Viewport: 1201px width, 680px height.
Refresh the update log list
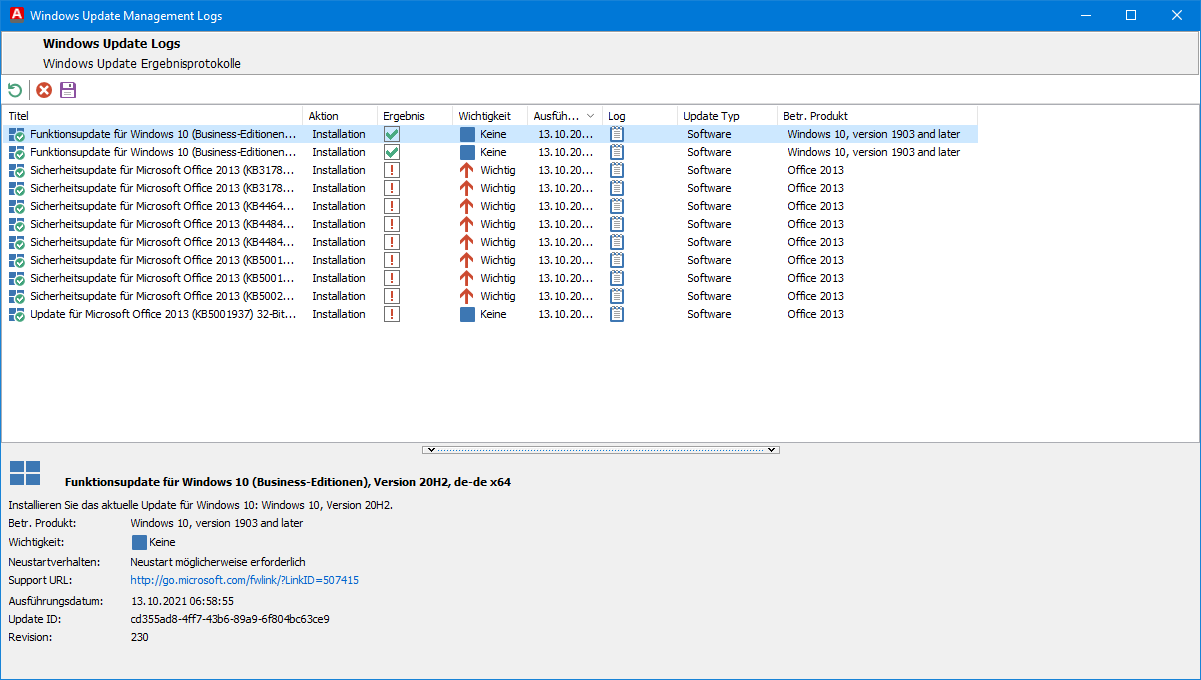coord(15,91)
